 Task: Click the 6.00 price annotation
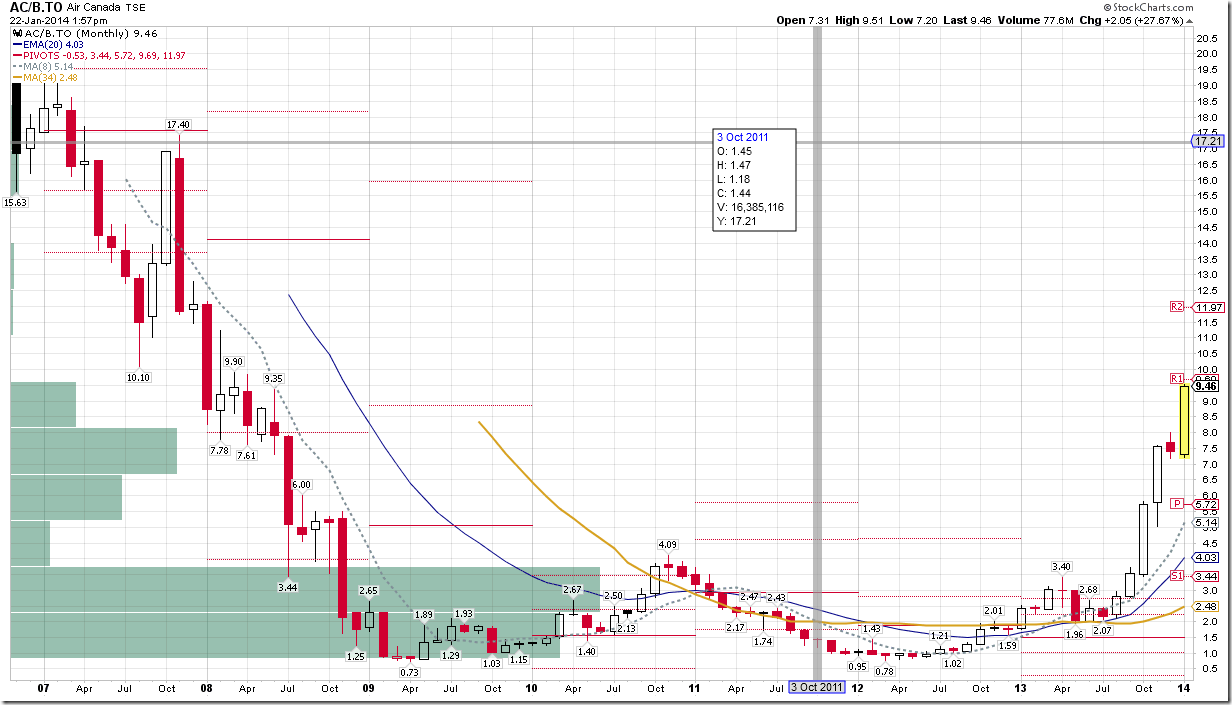pyautogui.click(x=301, y=484)
